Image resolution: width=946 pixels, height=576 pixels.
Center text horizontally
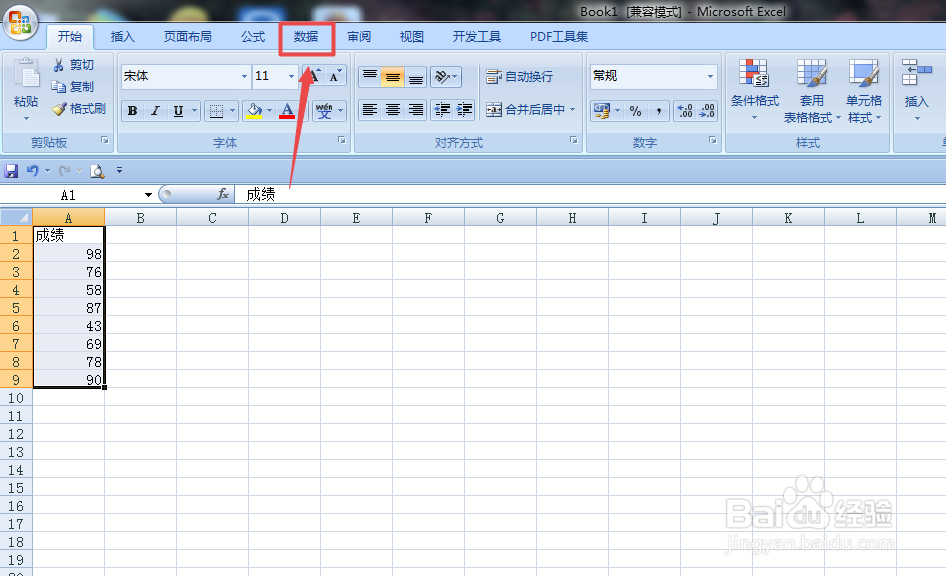click(x=392, y=110)
